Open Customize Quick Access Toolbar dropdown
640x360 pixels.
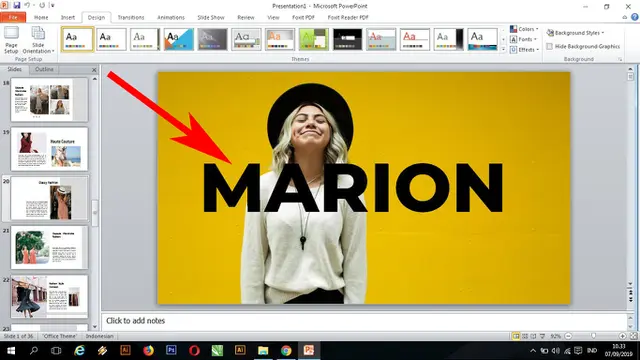(x=52, y=5)
